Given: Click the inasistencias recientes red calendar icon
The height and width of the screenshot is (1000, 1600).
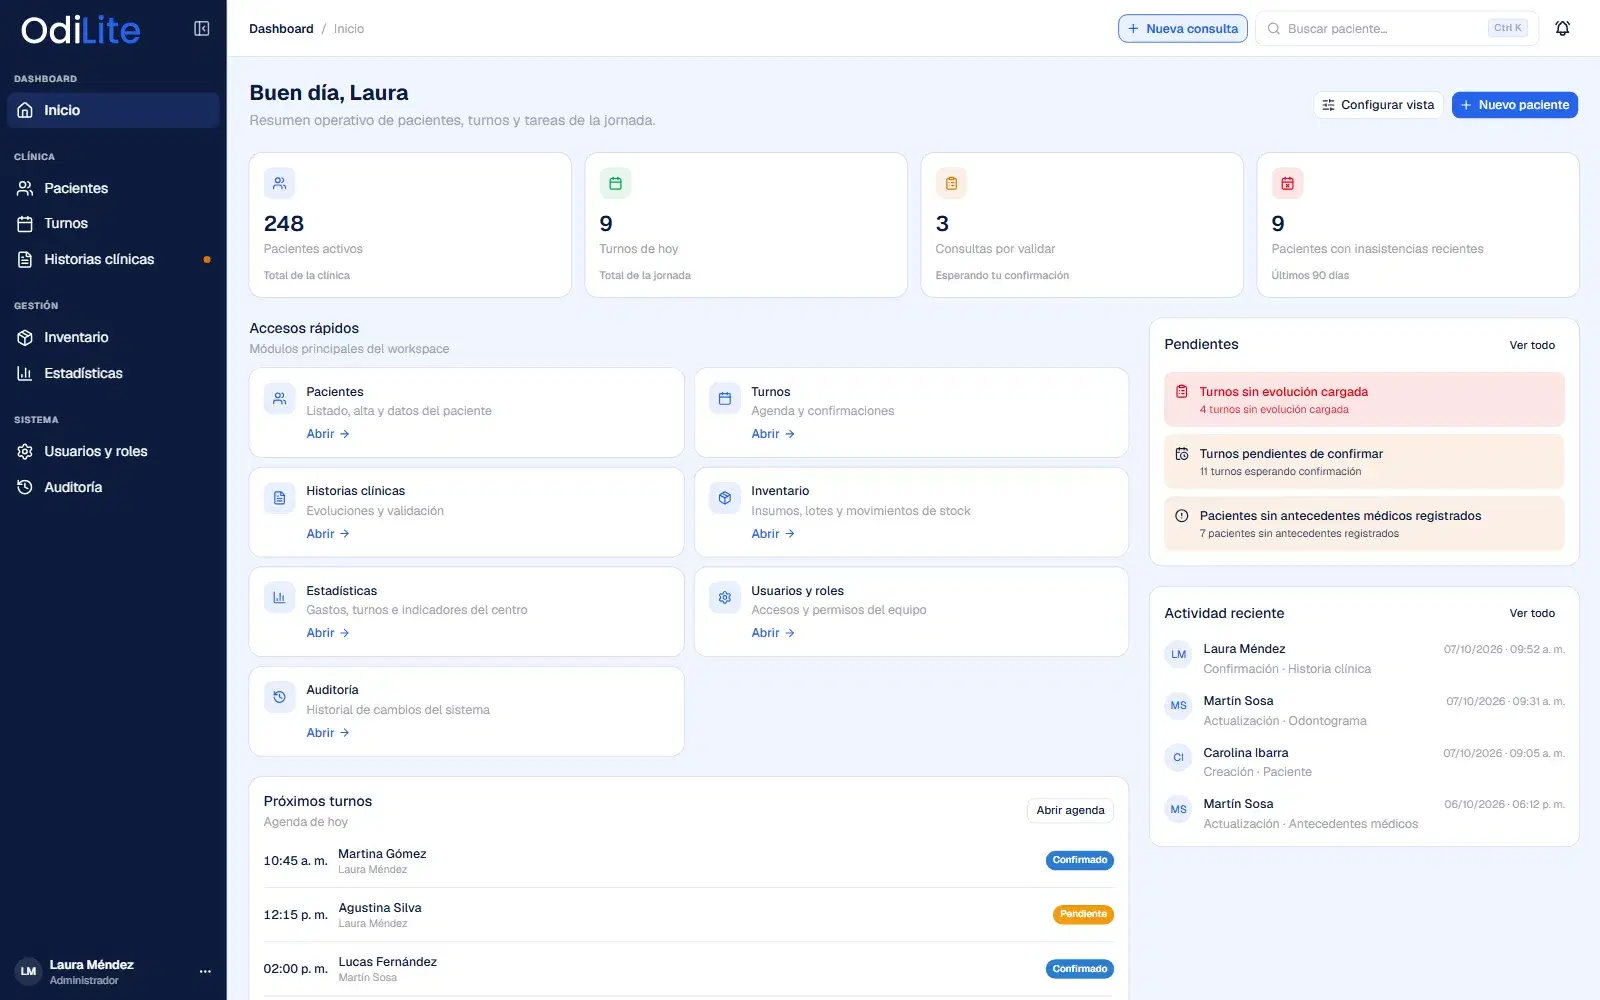Looking at the screenshot, I should point(1287,183).
